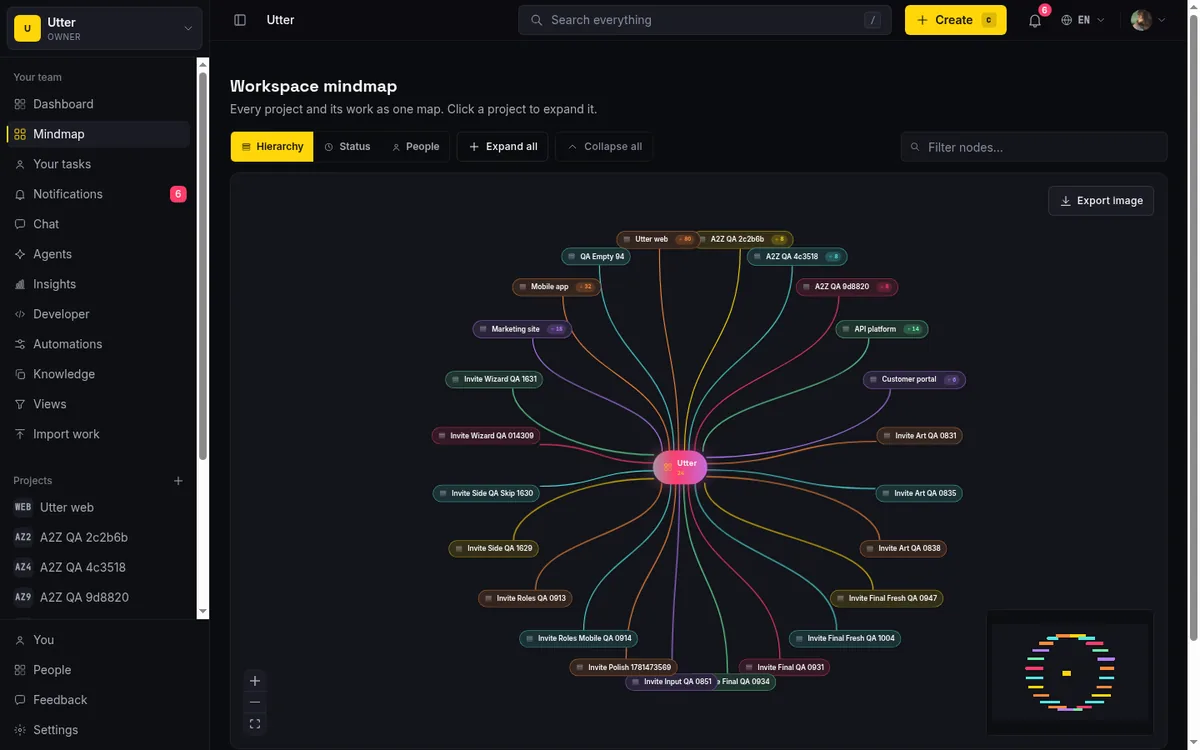
Task: Click Invite Final Fresh QA 0947 node
Action: 887,599
